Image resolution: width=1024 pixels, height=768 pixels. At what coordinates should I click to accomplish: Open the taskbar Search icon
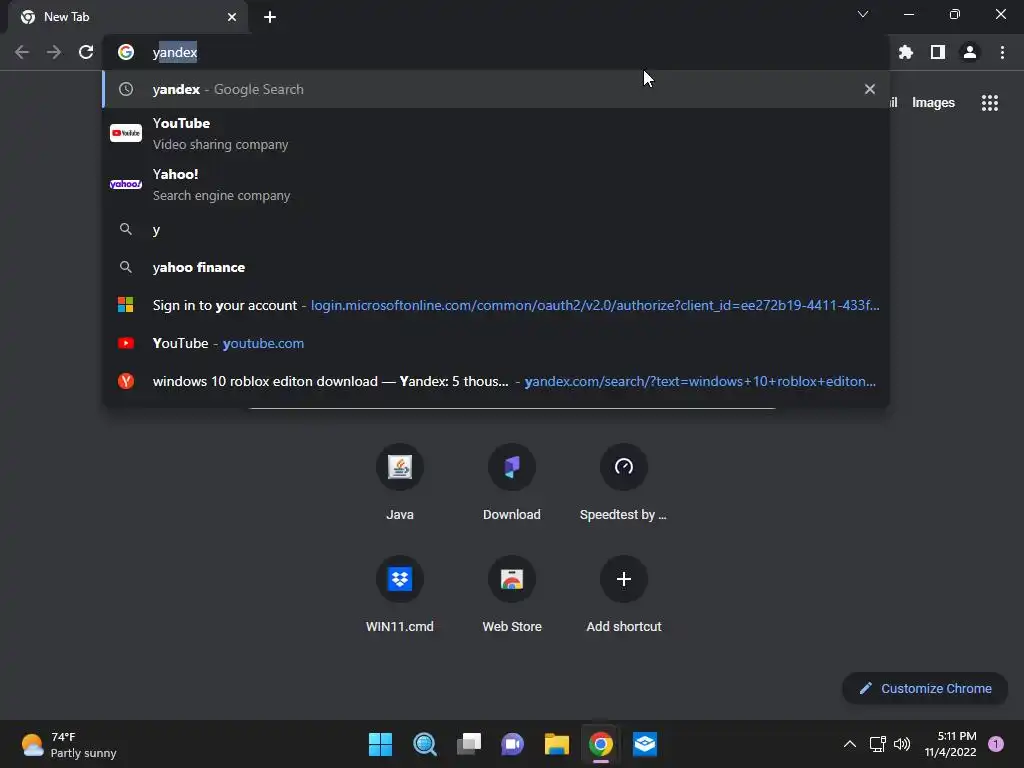coord(424,744)
